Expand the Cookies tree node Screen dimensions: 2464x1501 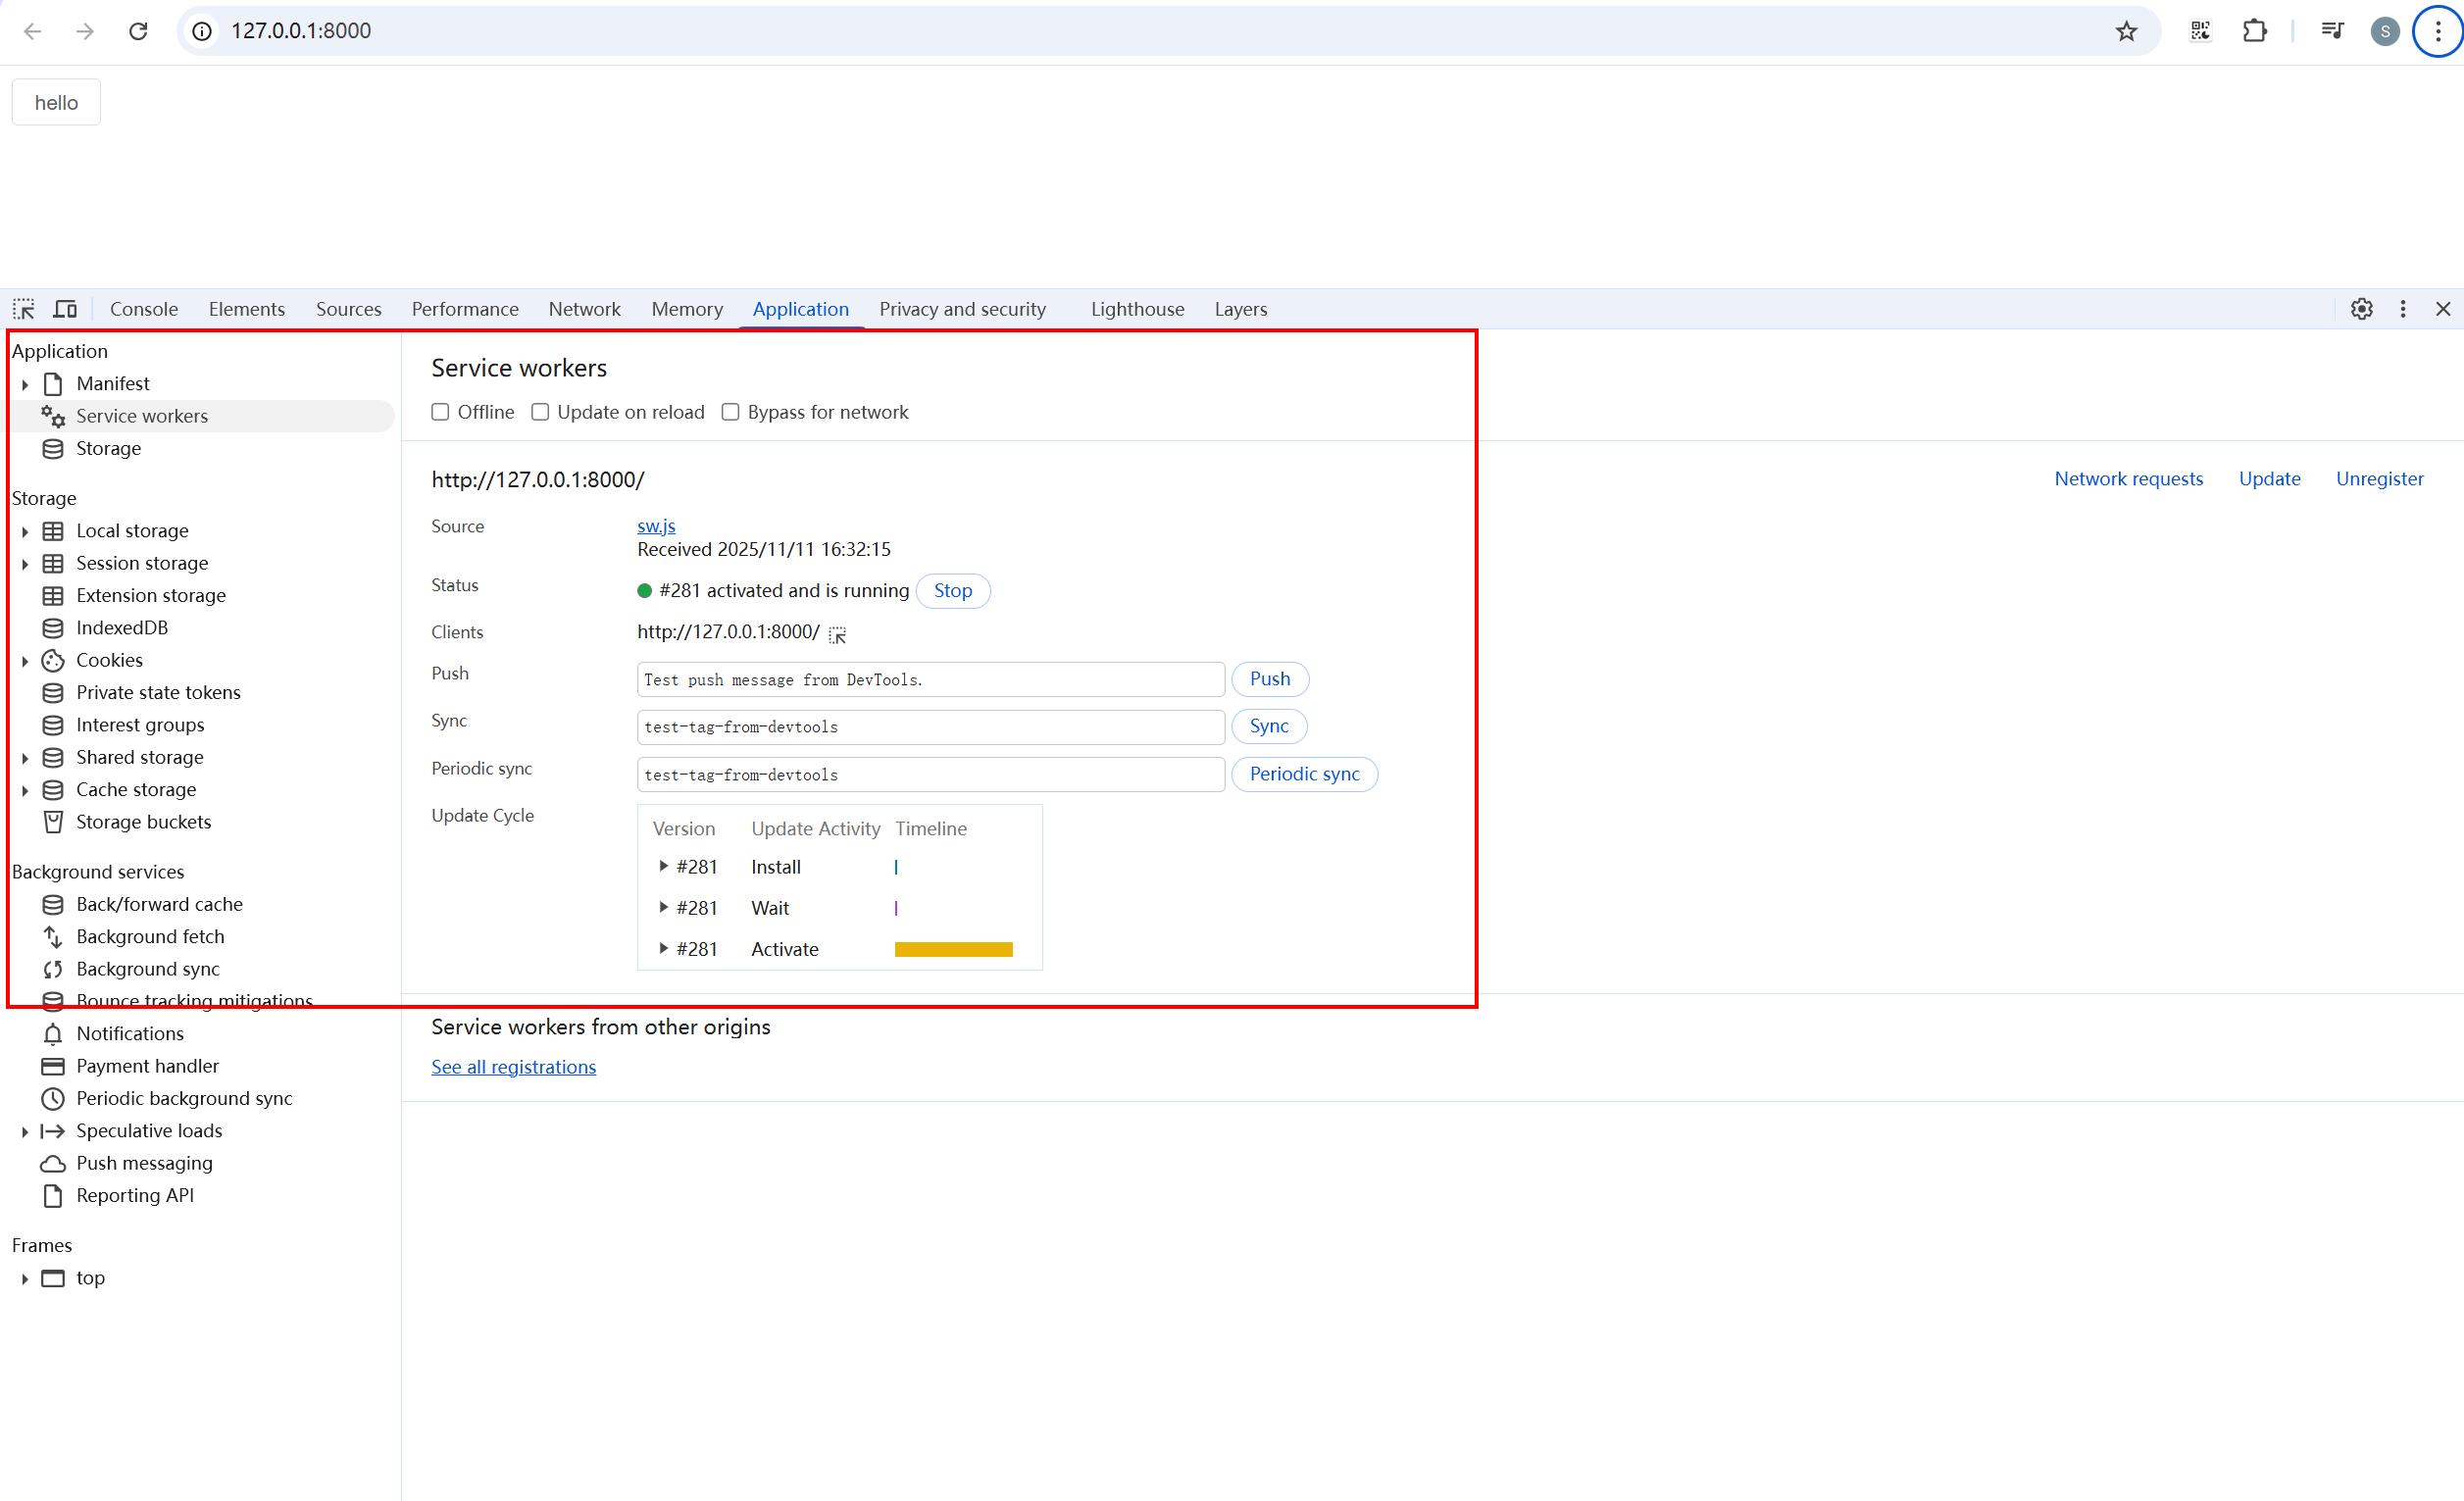click(25, 660)
